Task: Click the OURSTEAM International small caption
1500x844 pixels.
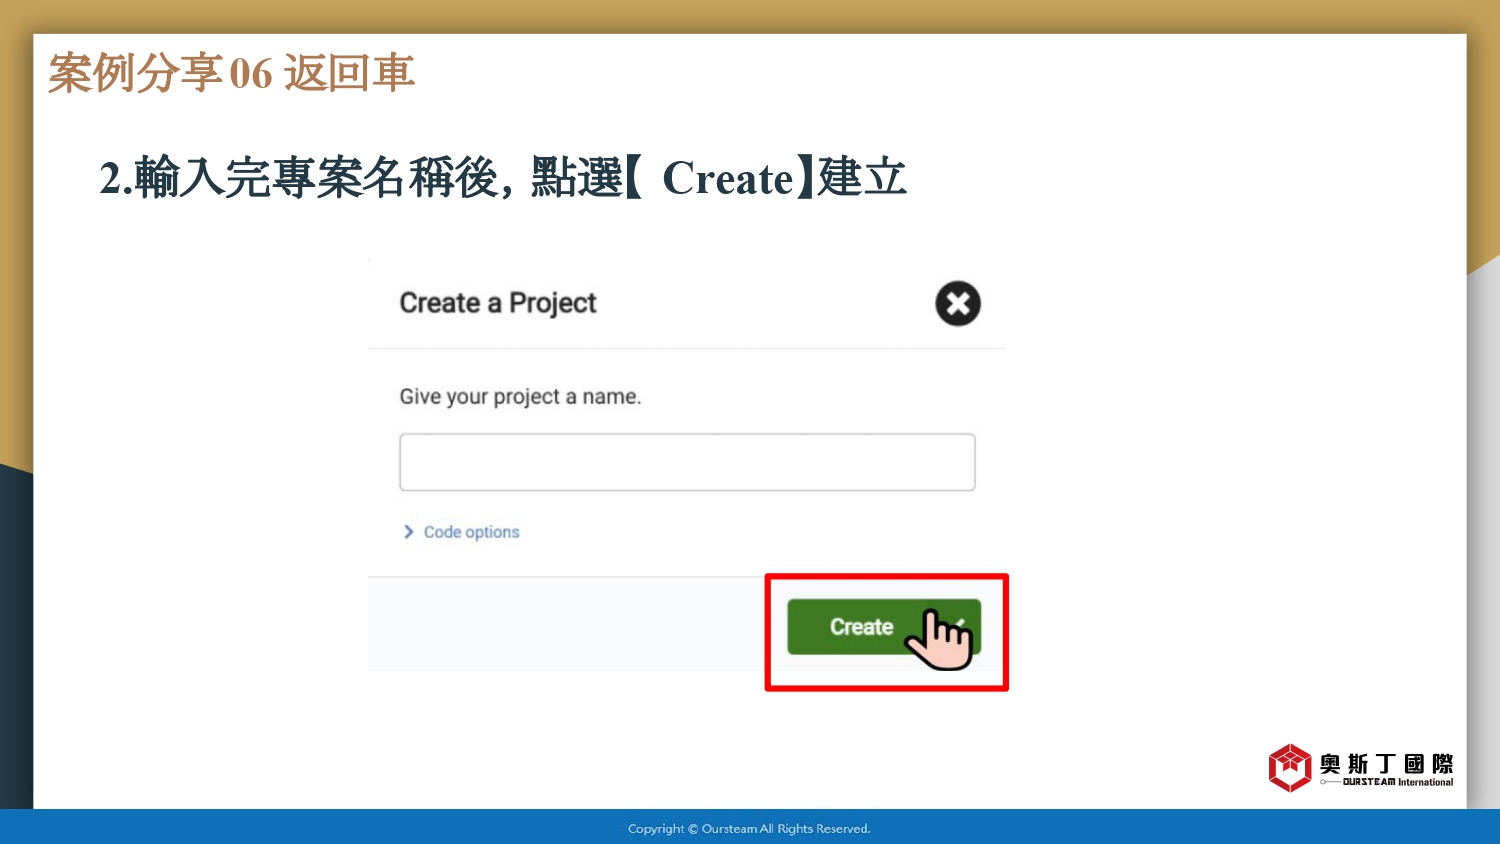Action: click(x=1397, y=782)
